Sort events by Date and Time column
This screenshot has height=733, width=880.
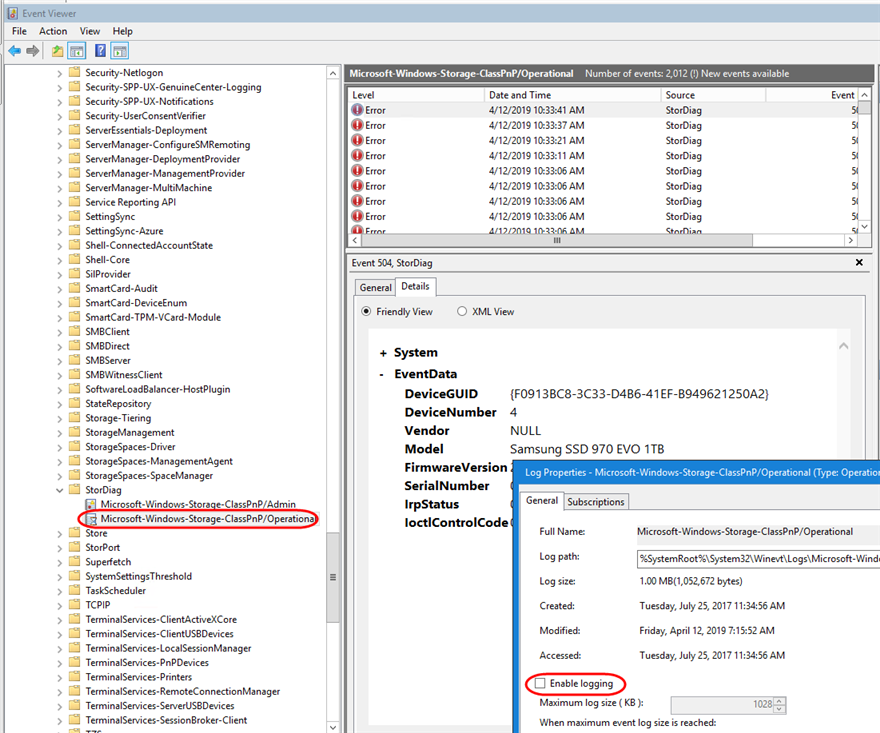click(x=572, y=95)
